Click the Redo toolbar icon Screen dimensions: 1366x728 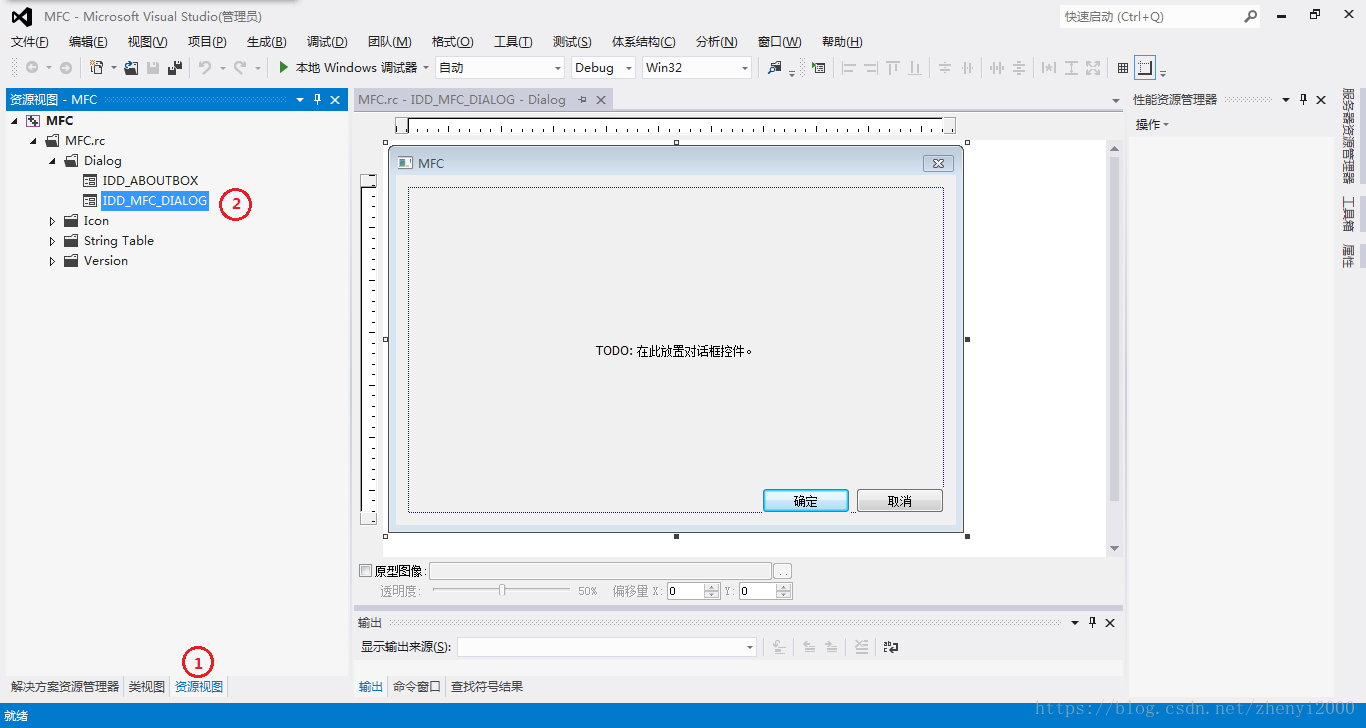click(240, 68)
